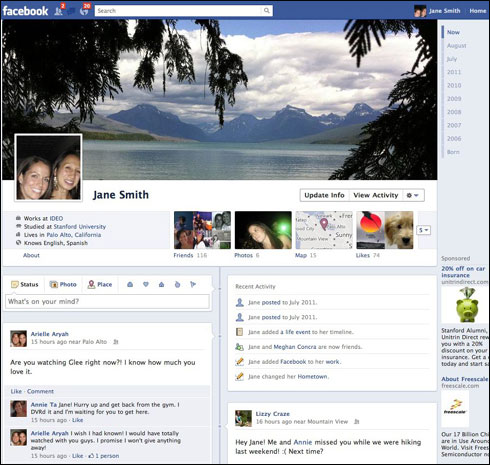490x465 pixels.
Task: Jump to 2011 on the timeline
Action: tap(454, 72)
